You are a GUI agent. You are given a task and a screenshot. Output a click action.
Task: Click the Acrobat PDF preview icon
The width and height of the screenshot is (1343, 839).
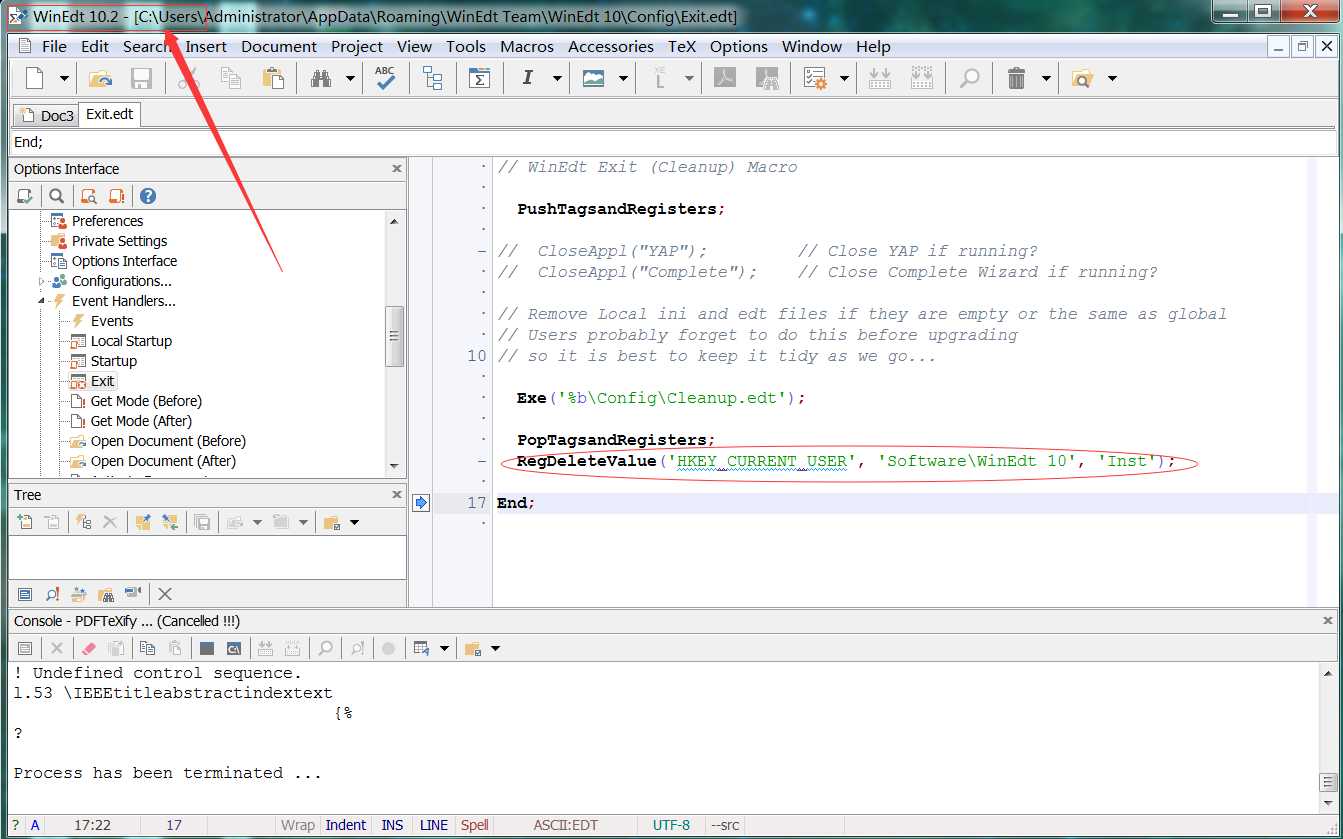click(724, 78)
